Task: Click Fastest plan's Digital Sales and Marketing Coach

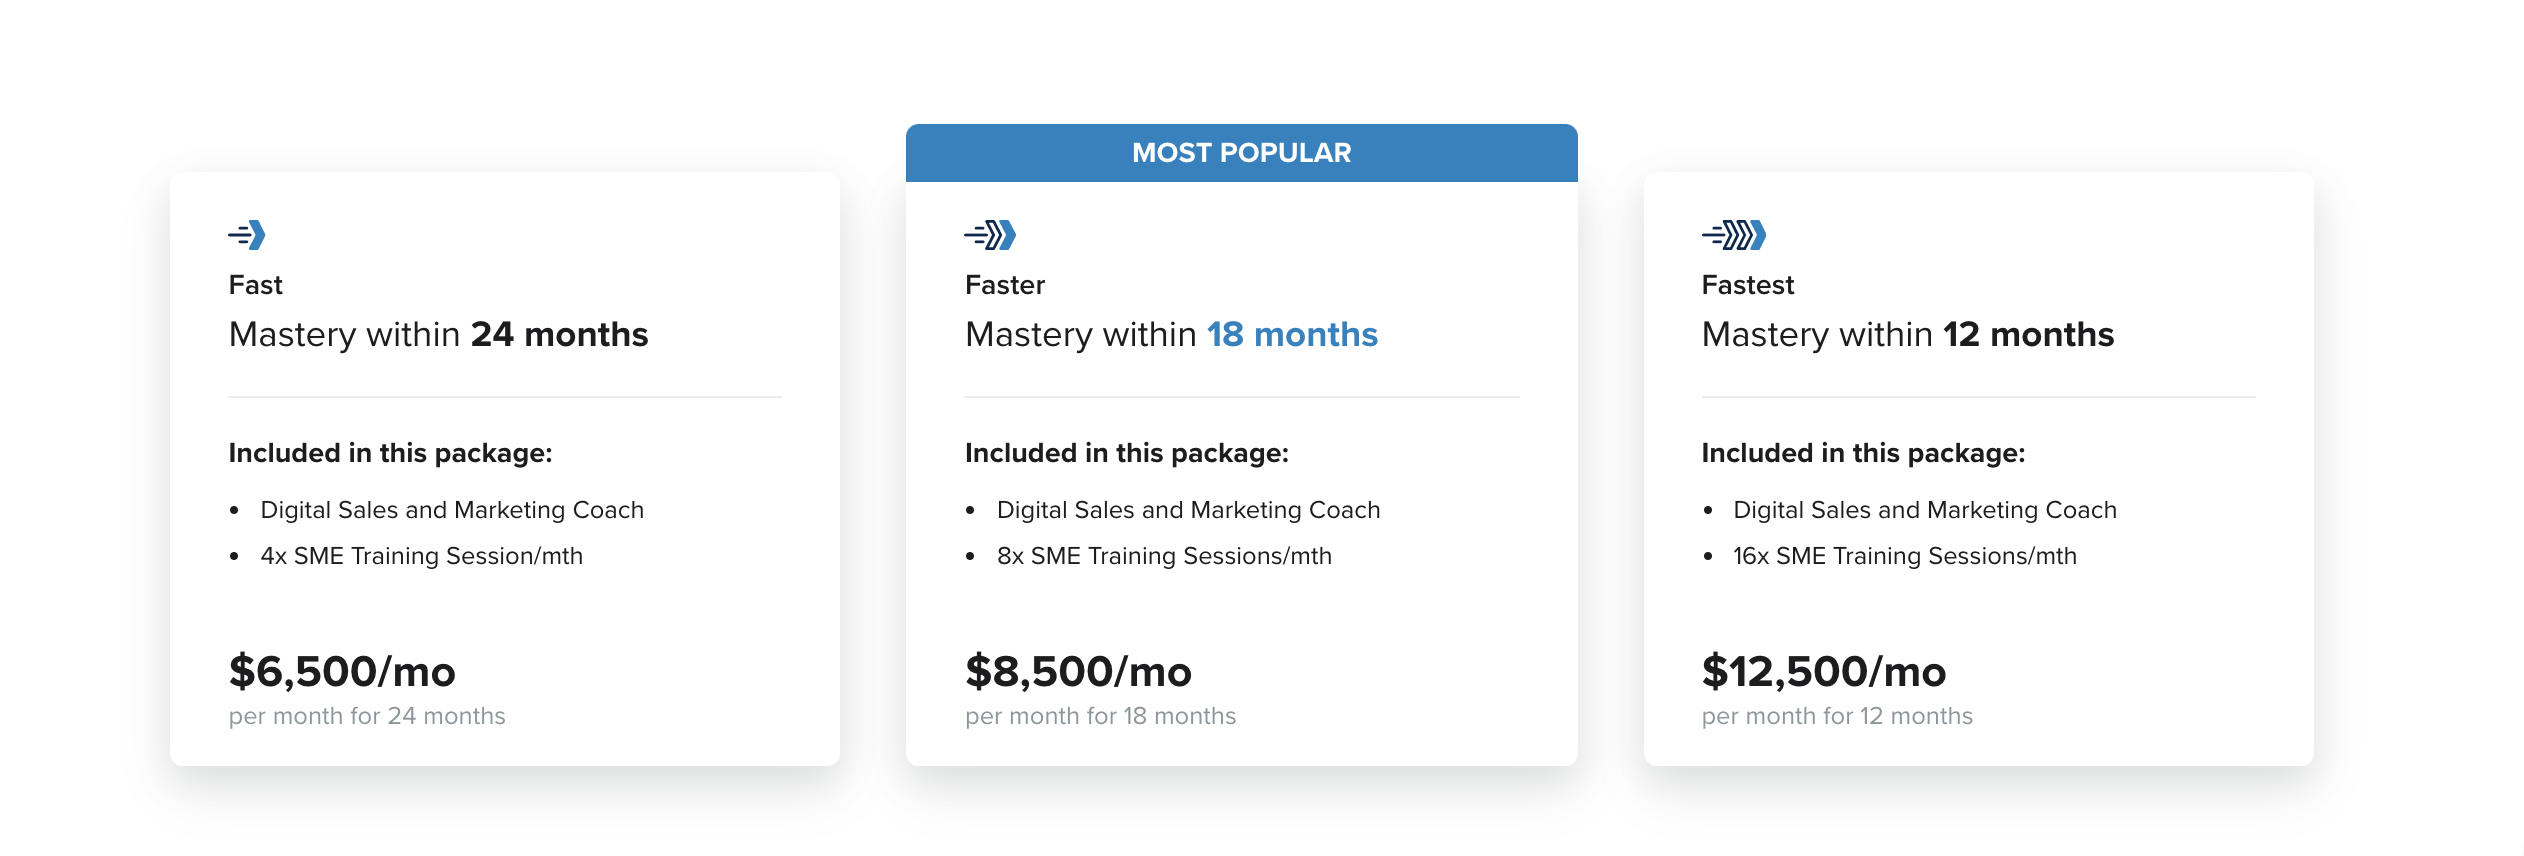Action: (1925, 510)
